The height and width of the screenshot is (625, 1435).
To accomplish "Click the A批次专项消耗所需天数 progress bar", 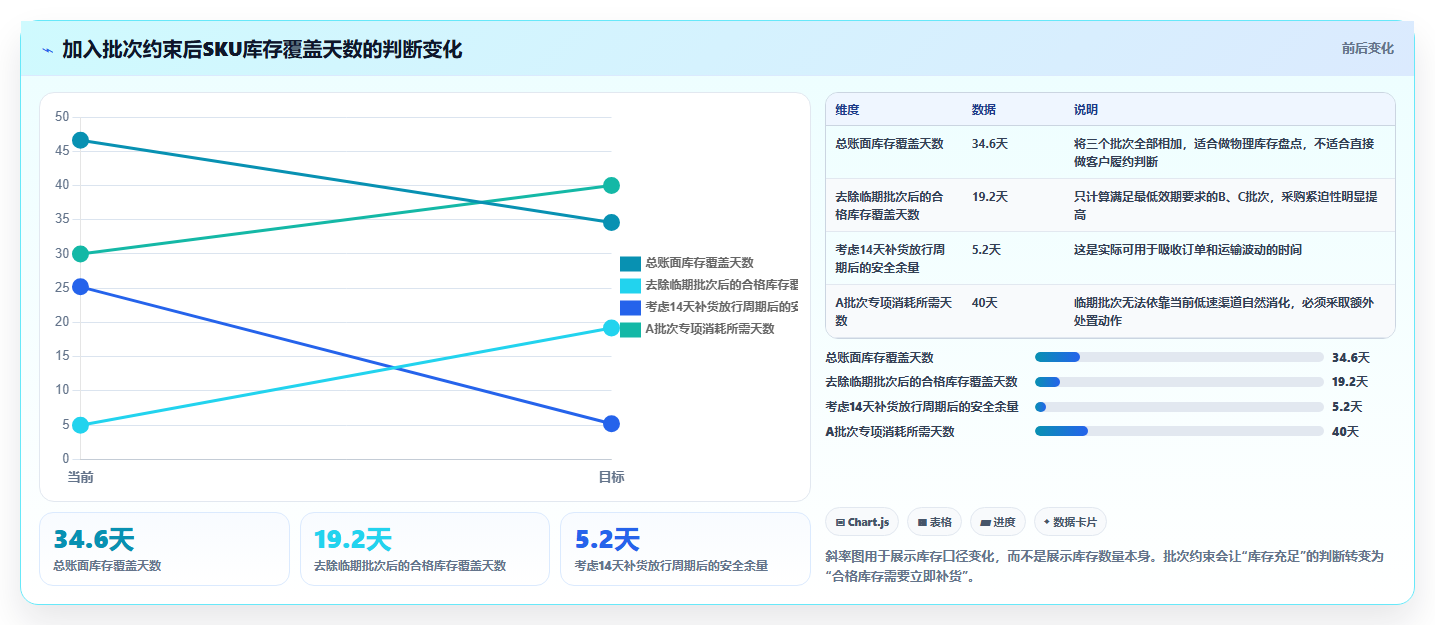I will pyautogui.click(x=1179, y=432).
